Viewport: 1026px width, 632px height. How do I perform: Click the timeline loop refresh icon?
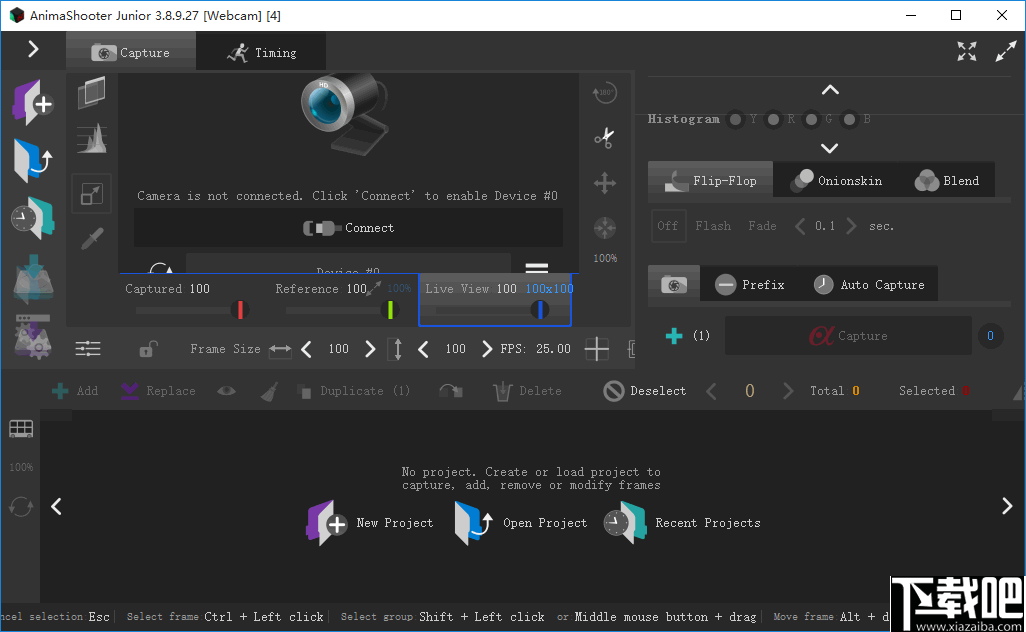tap(21, 506)
